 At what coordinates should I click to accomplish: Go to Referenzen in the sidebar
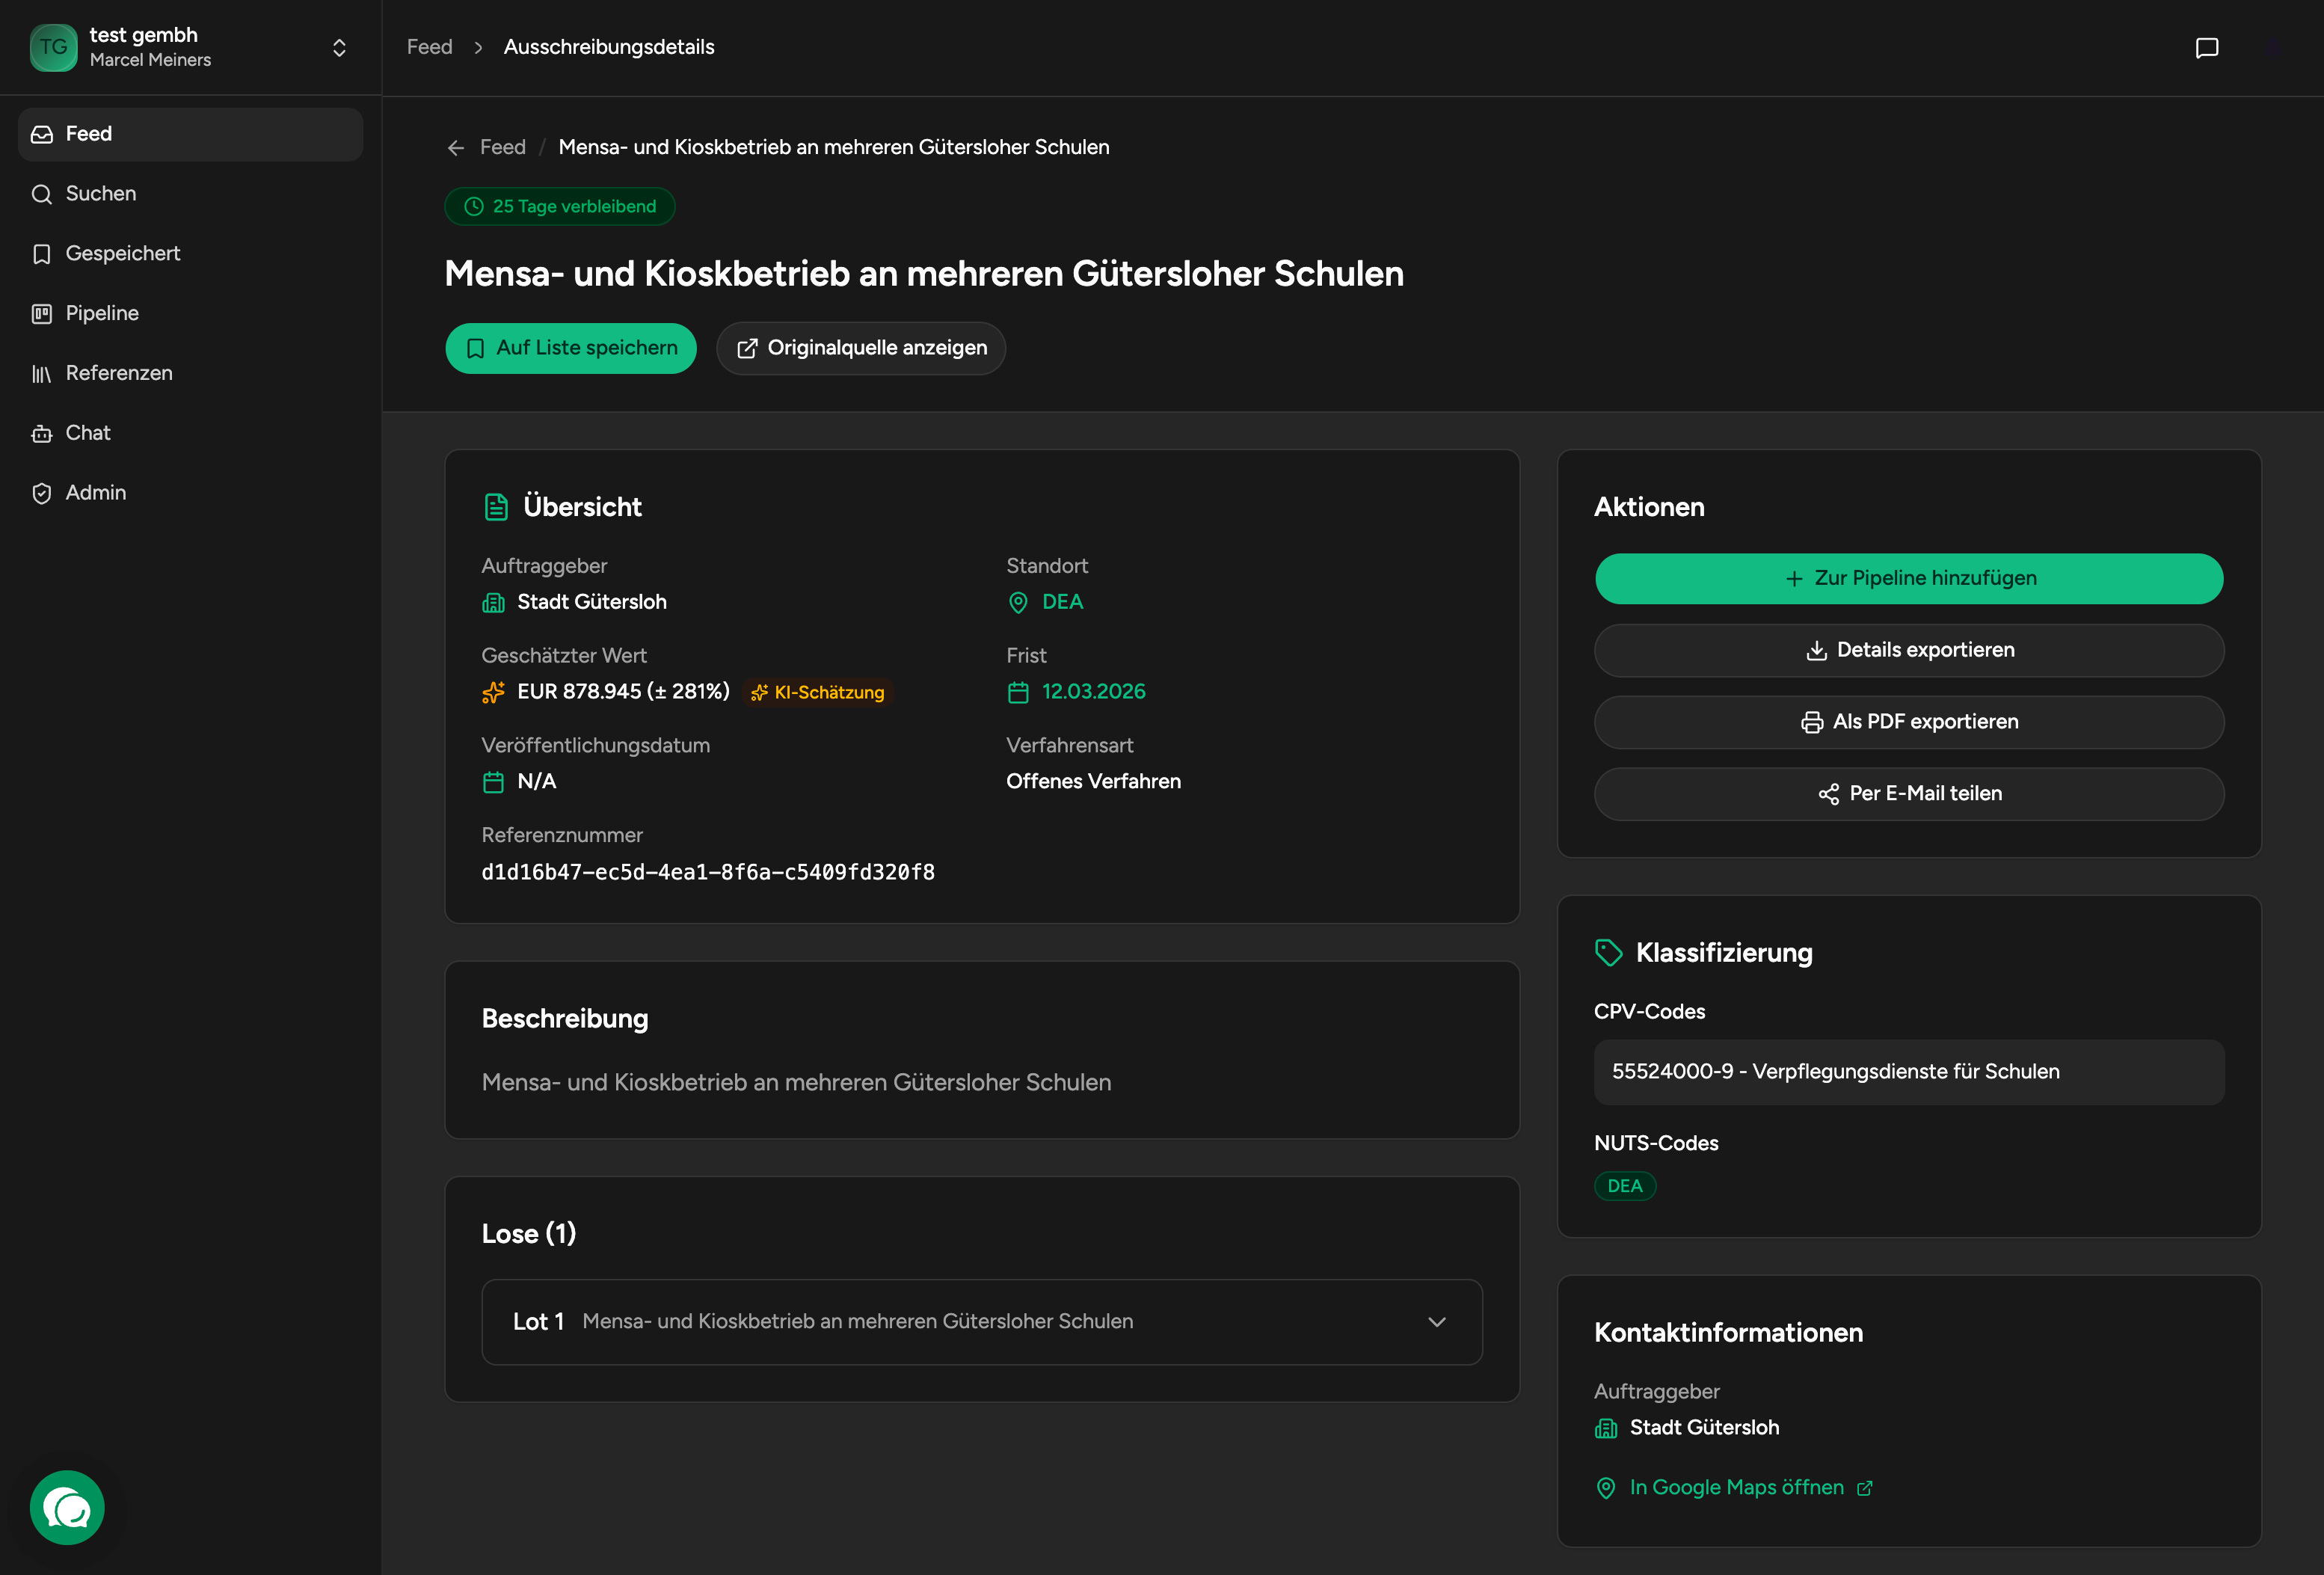click(118, 373)
